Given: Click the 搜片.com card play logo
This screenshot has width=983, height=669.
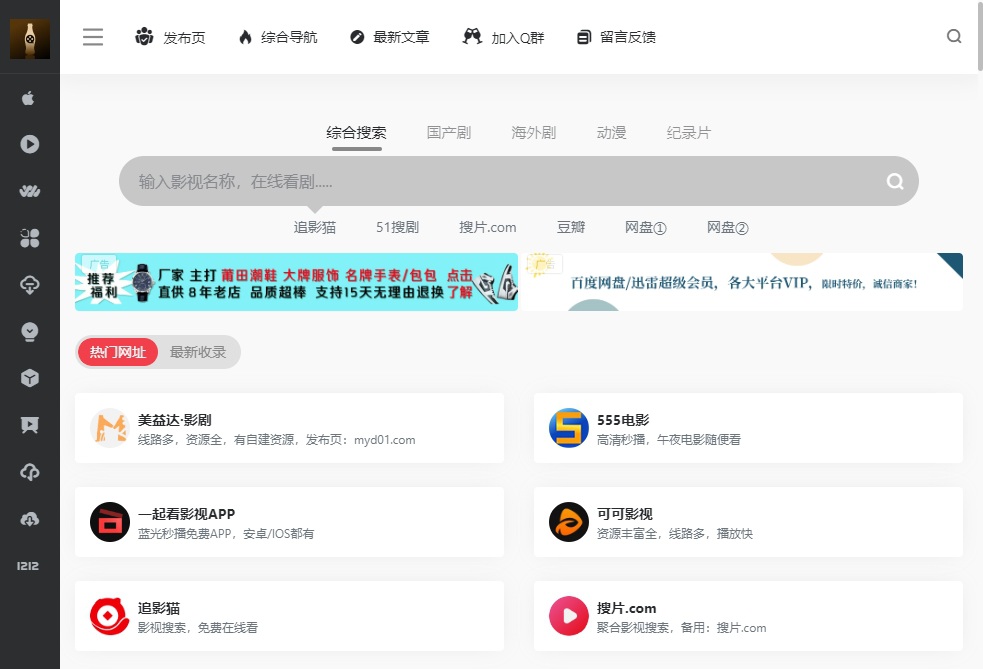Looking at the screenshot, I should (x=569, y=616).
